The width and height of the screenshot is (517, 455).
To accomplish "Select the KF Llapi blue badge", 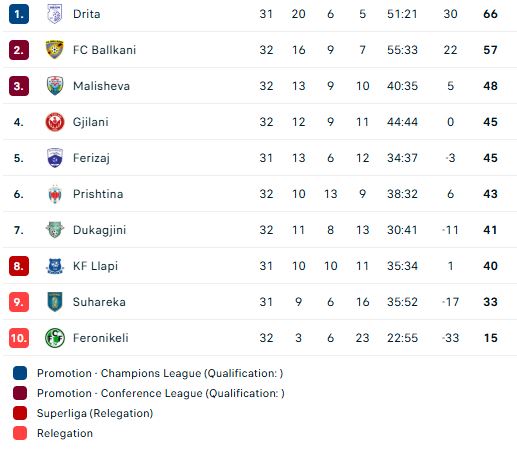I will [55, 266].
